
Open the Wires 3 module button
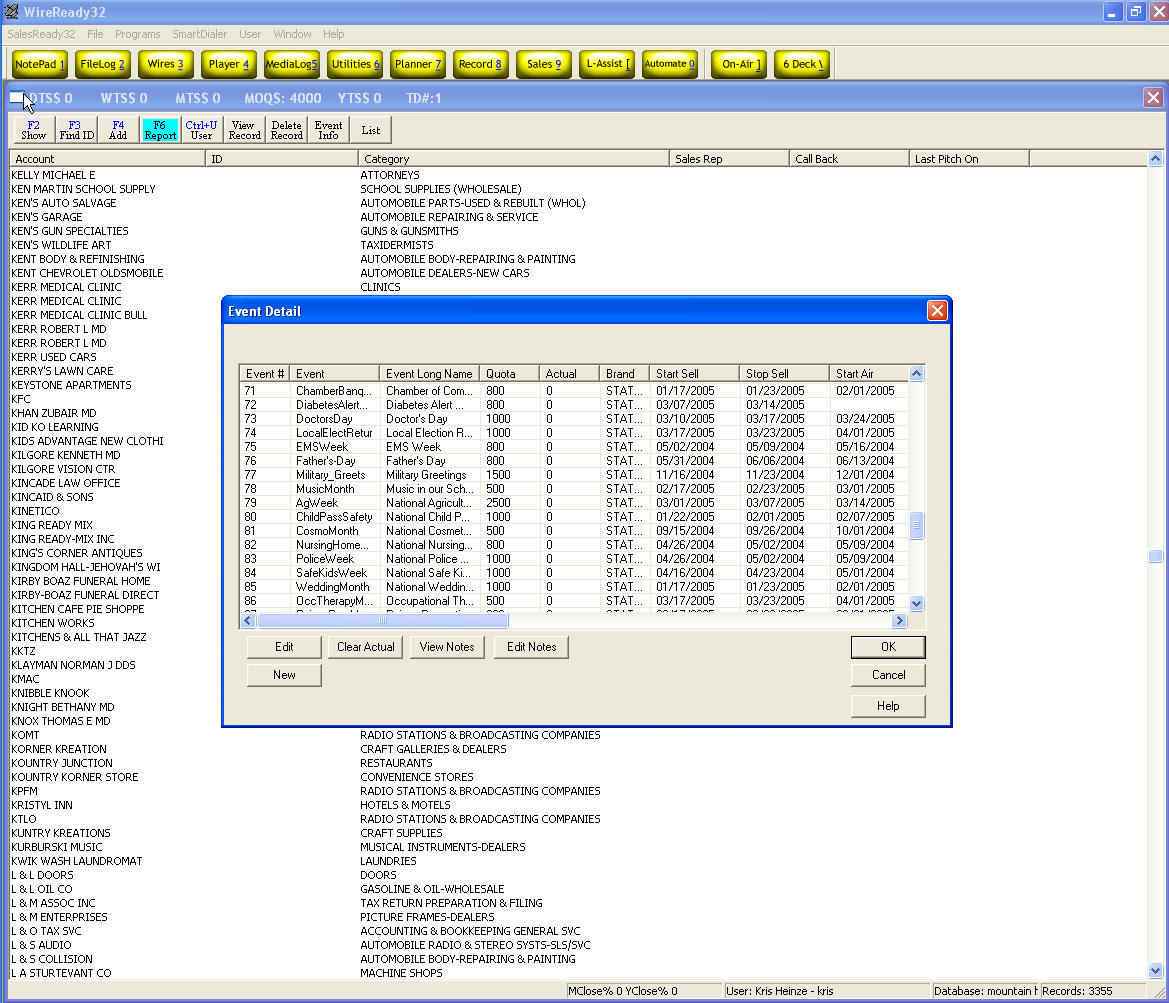(166, 64)
